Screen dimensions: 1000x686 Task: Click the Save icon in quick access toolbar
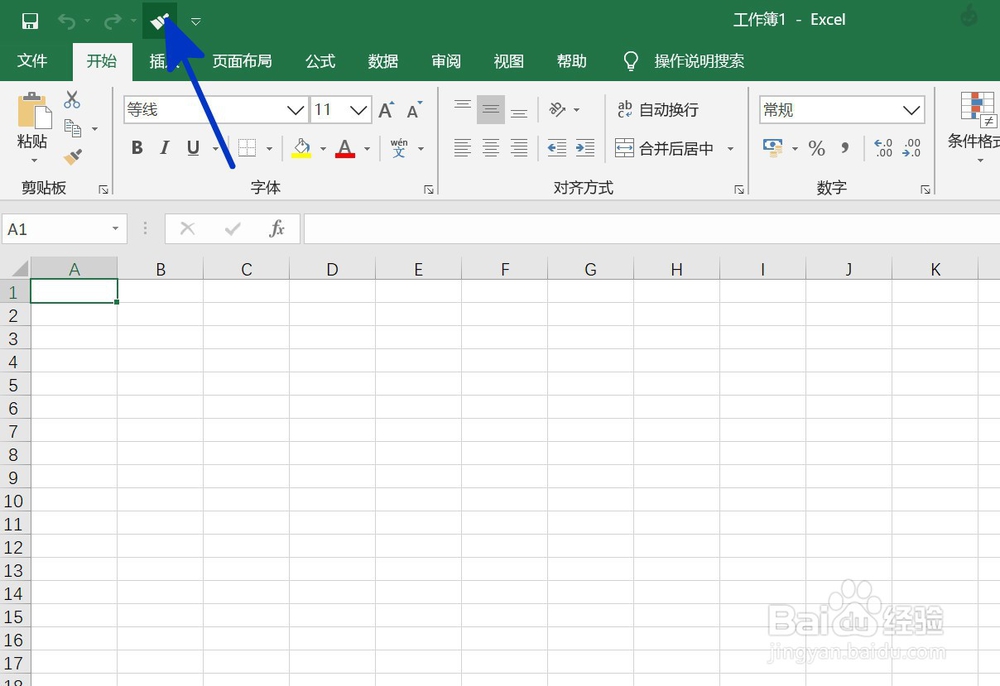[29, 21]
